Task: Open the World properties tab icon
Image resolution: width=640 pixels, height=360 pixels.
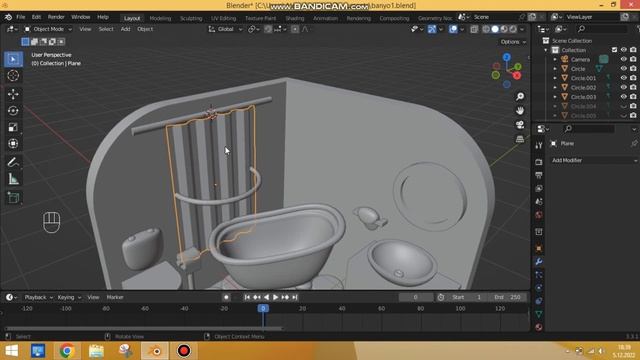Action: (539, 215)
